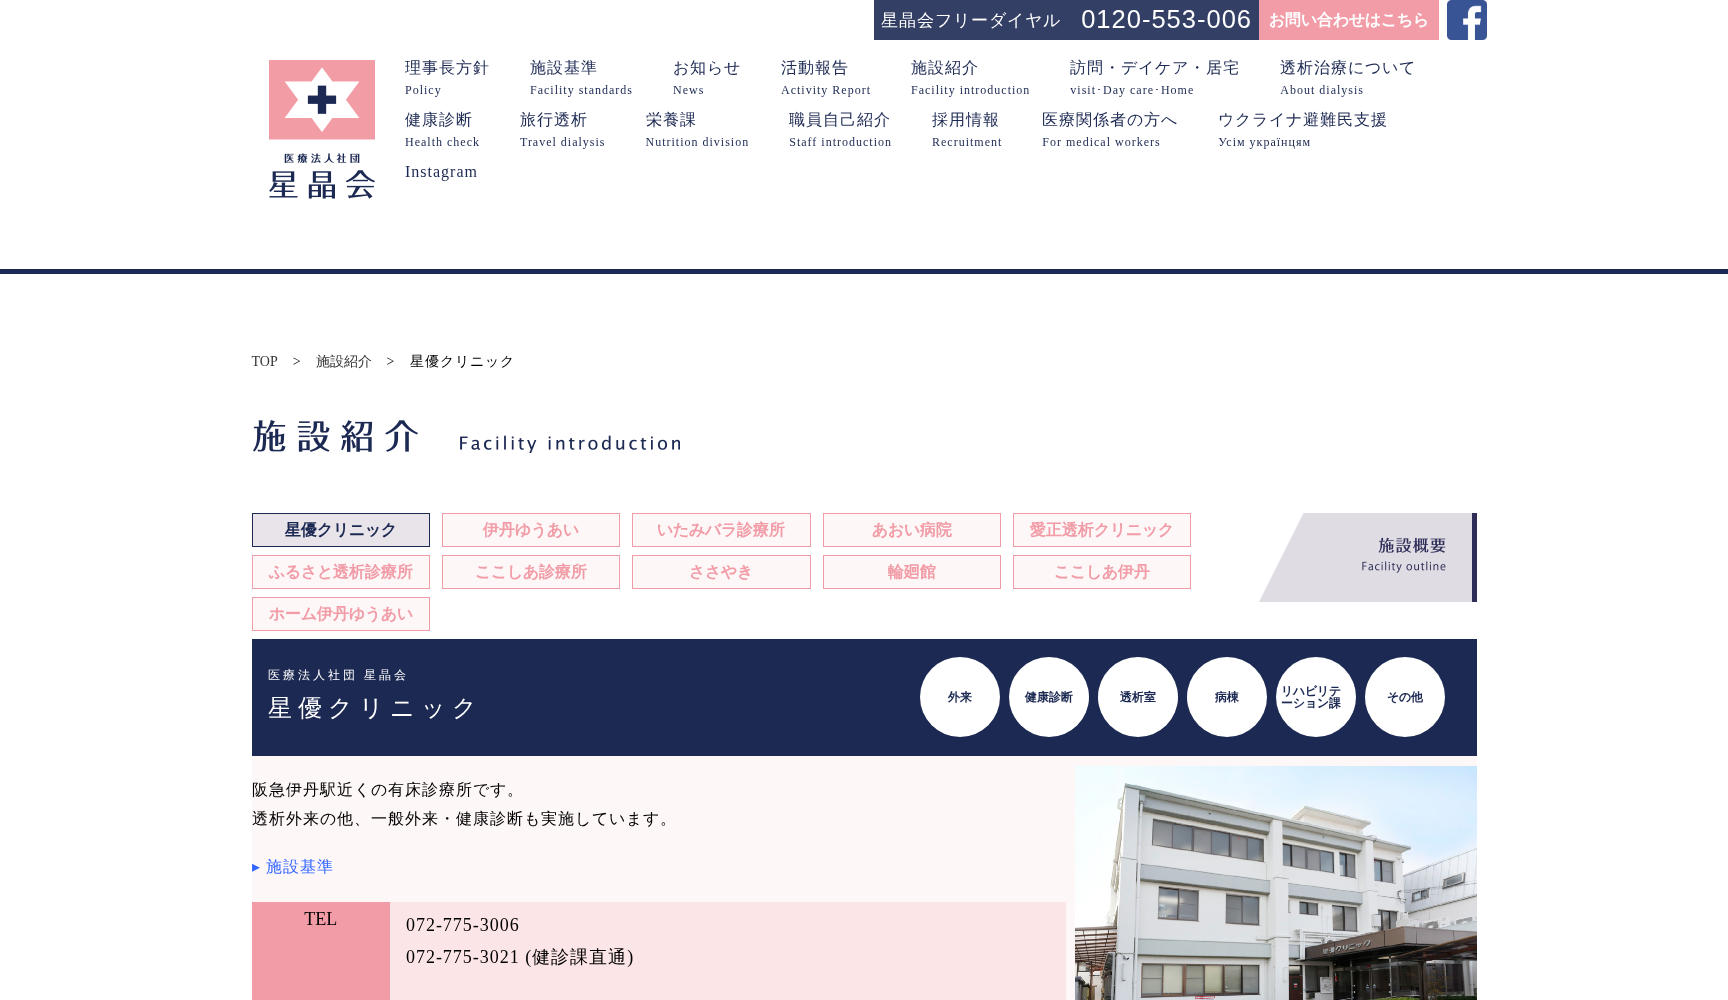
Task: Return to TOP via breadcrumb
Action: 264,361
